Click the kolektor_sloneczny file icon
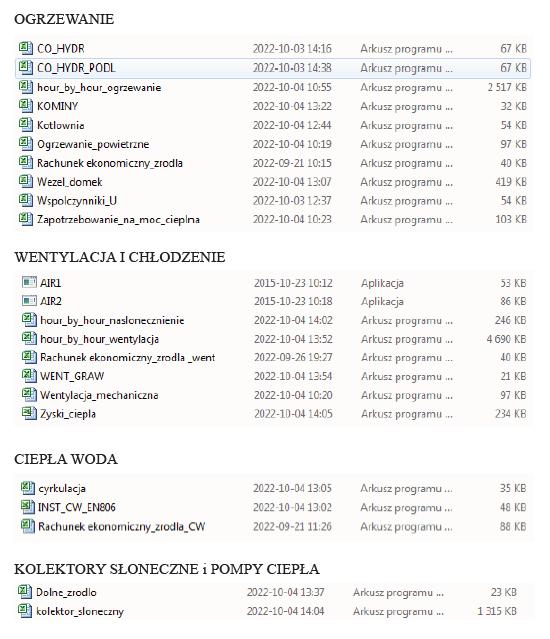The image size is (550, 639). pos(25,611)
